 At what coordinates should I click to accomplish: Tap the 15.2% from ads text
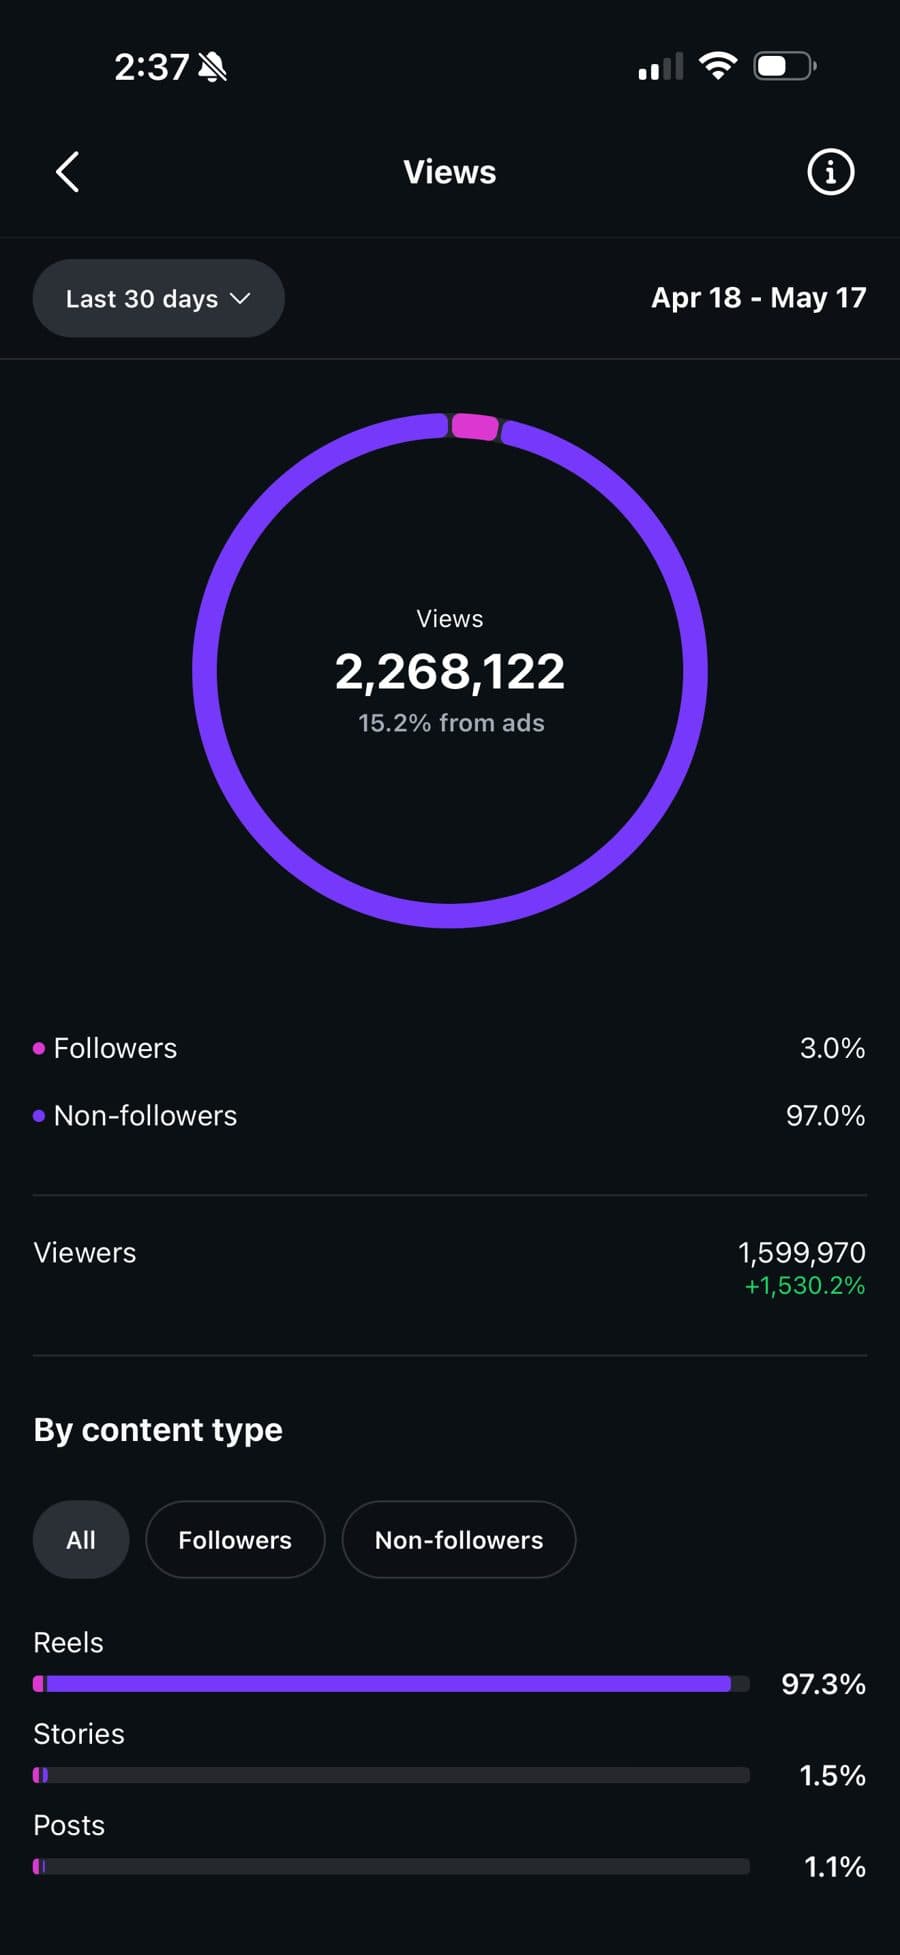451,723
